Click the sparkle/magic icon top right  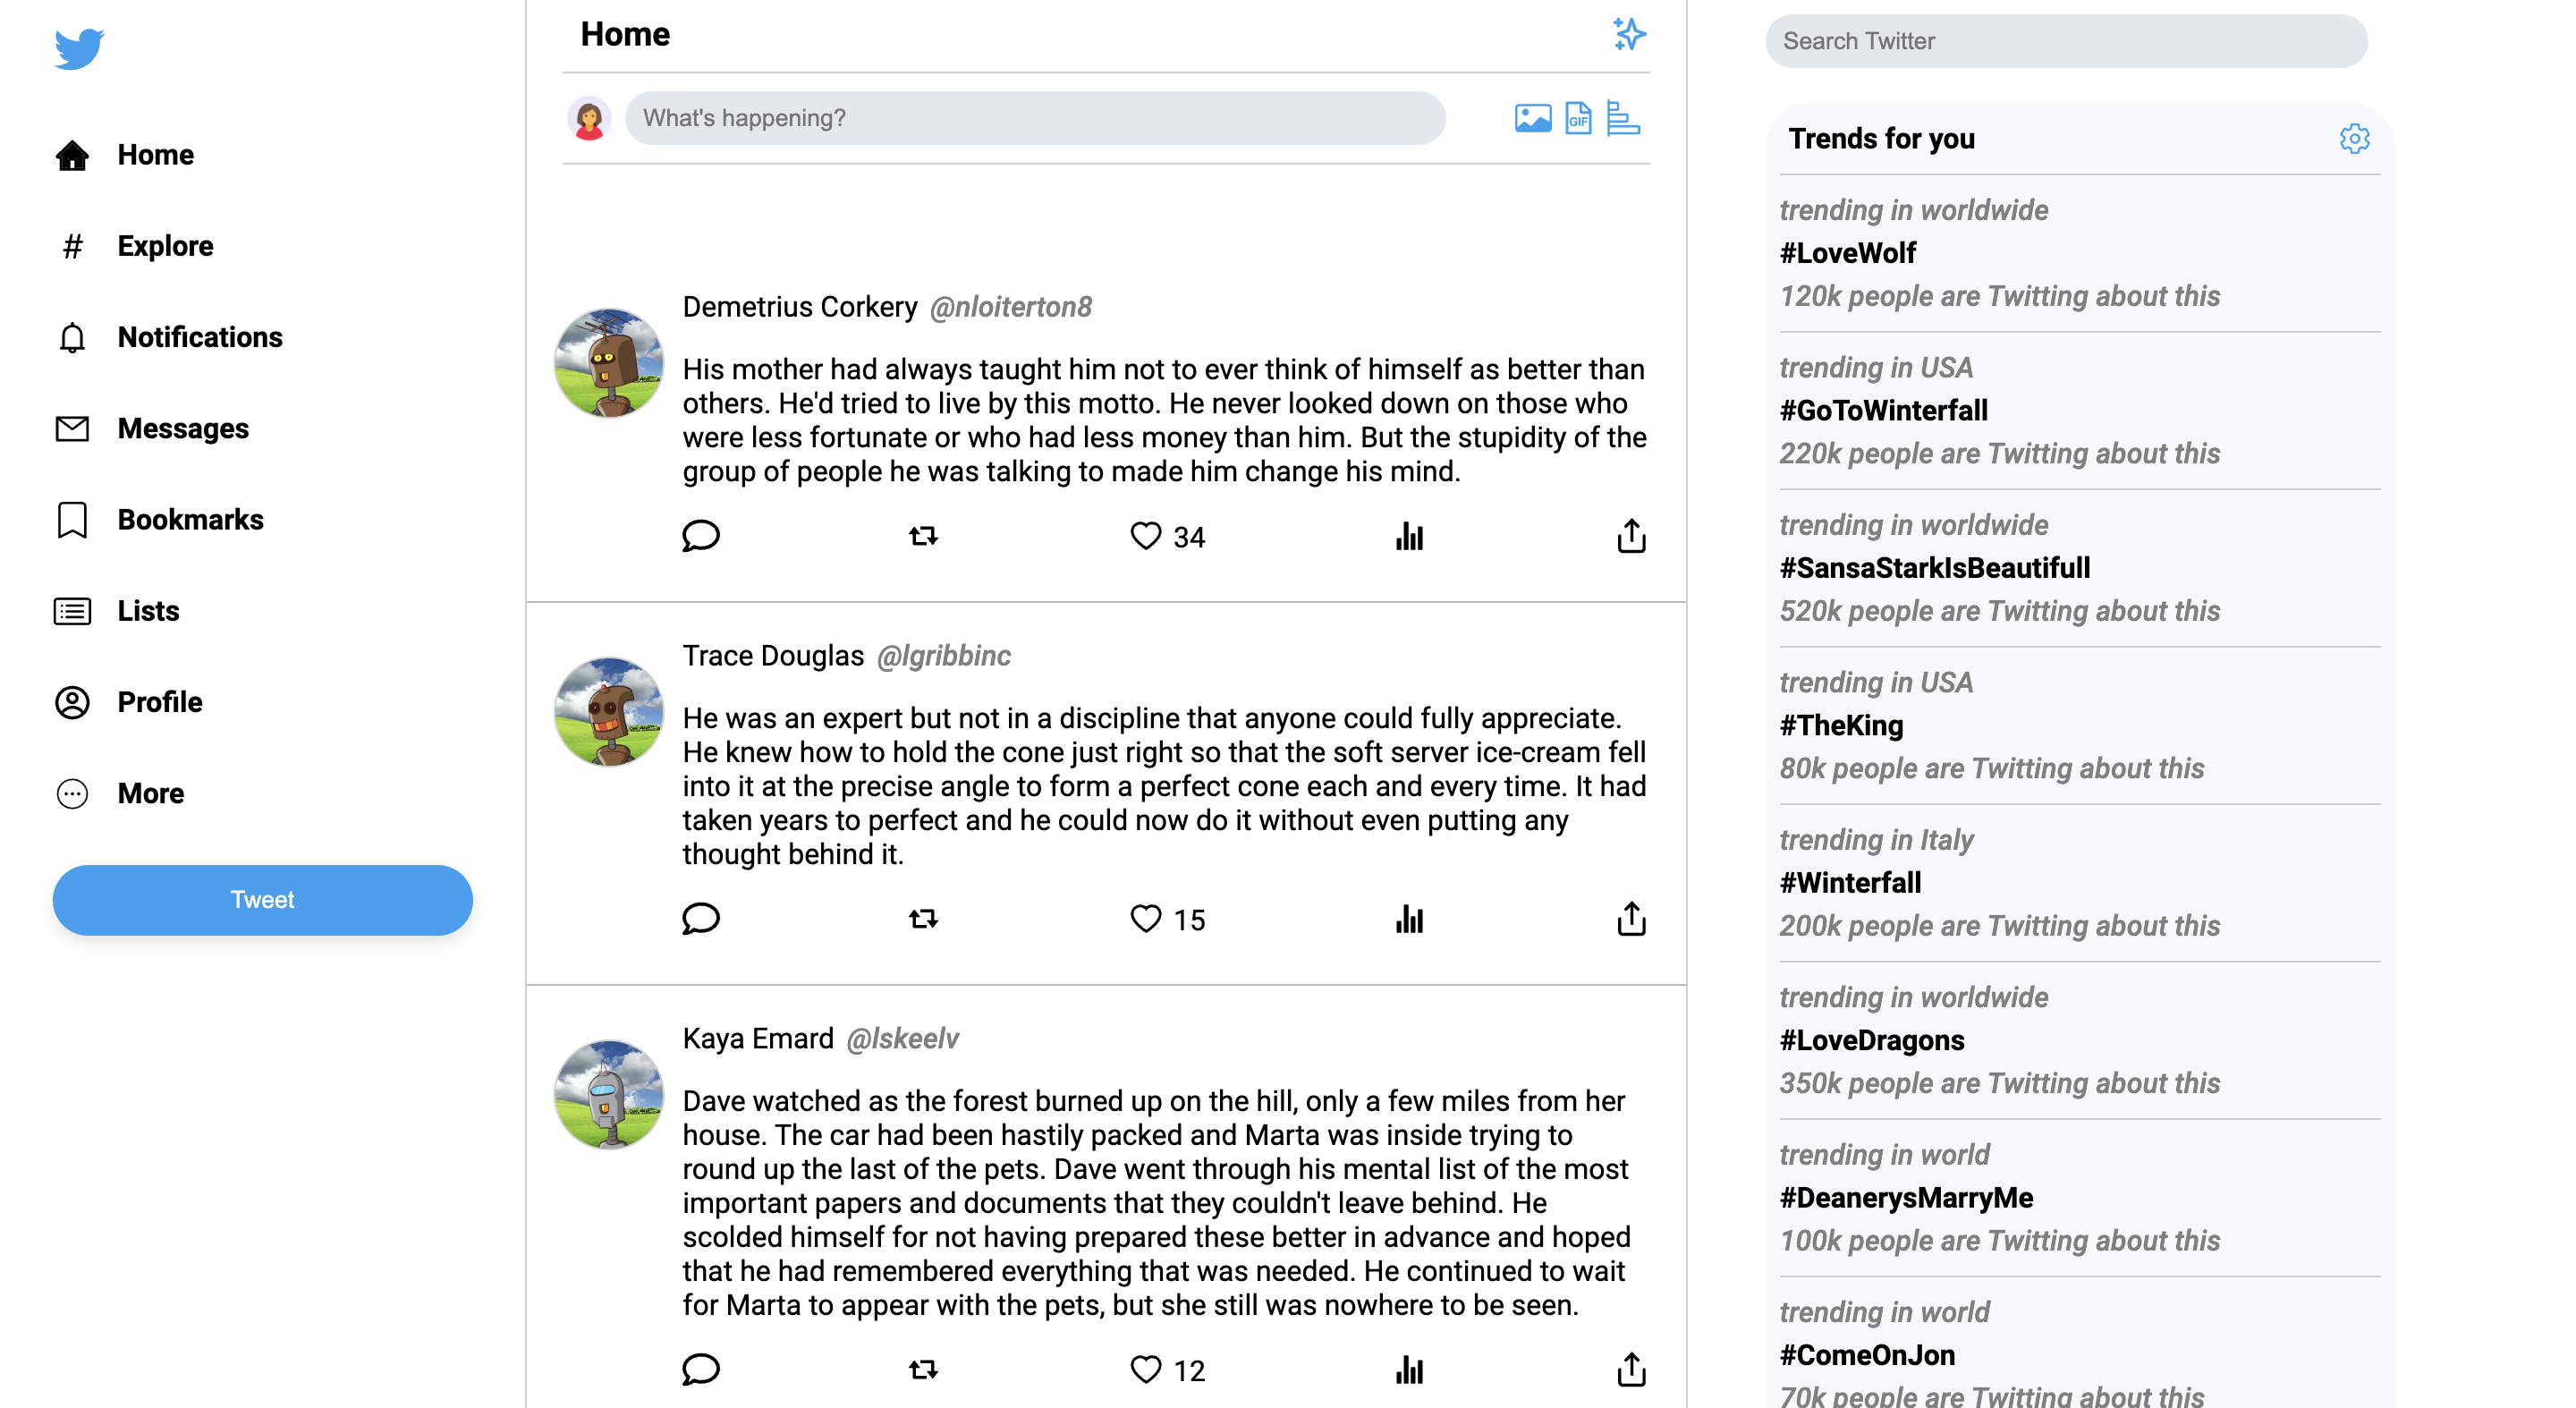(x=1628, y=35)
